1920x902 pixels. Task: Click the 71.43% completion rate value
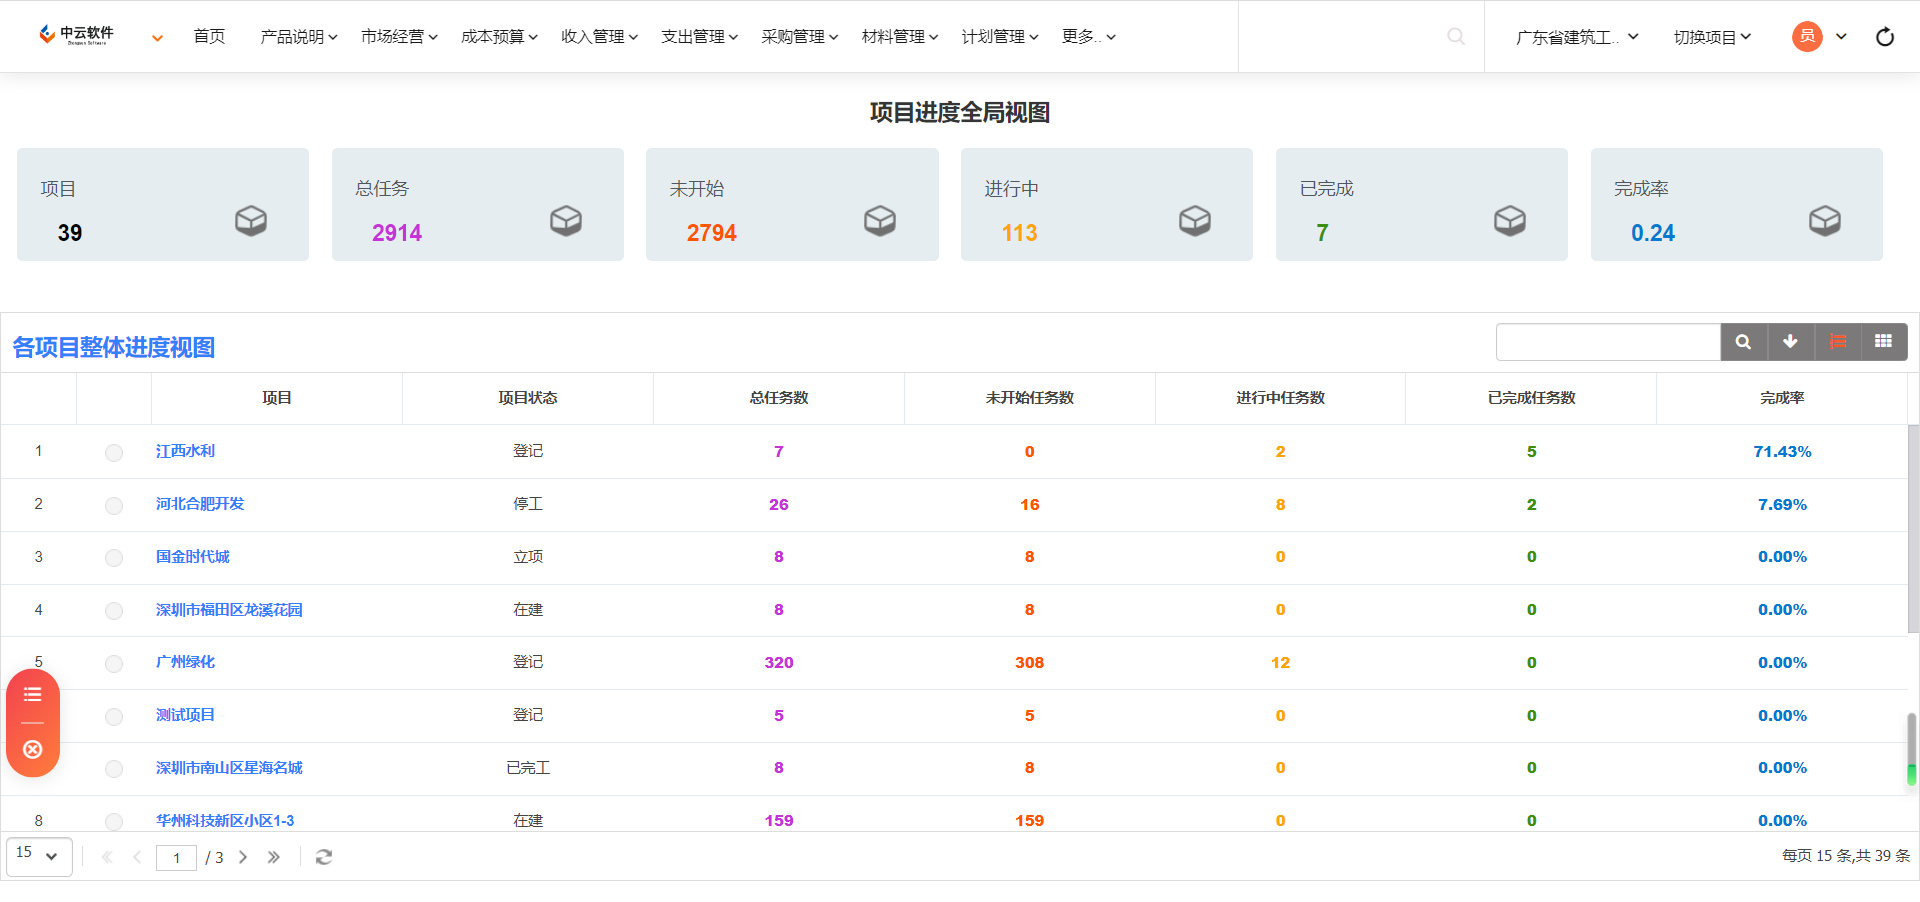pos(1782,452)
